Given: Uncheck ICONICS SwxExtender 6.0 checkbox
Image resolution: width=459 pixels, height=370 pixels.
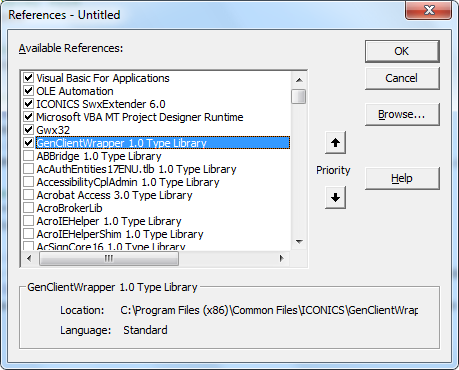Looking at the screenshot, I should click(29, 104).
